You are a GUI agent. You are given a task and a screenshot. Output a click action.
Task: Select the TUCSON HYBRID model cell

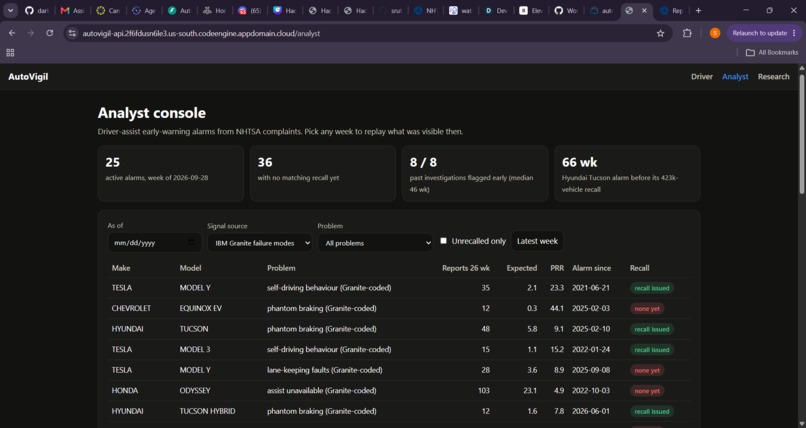pyautogui.click(x=207, y=411)
